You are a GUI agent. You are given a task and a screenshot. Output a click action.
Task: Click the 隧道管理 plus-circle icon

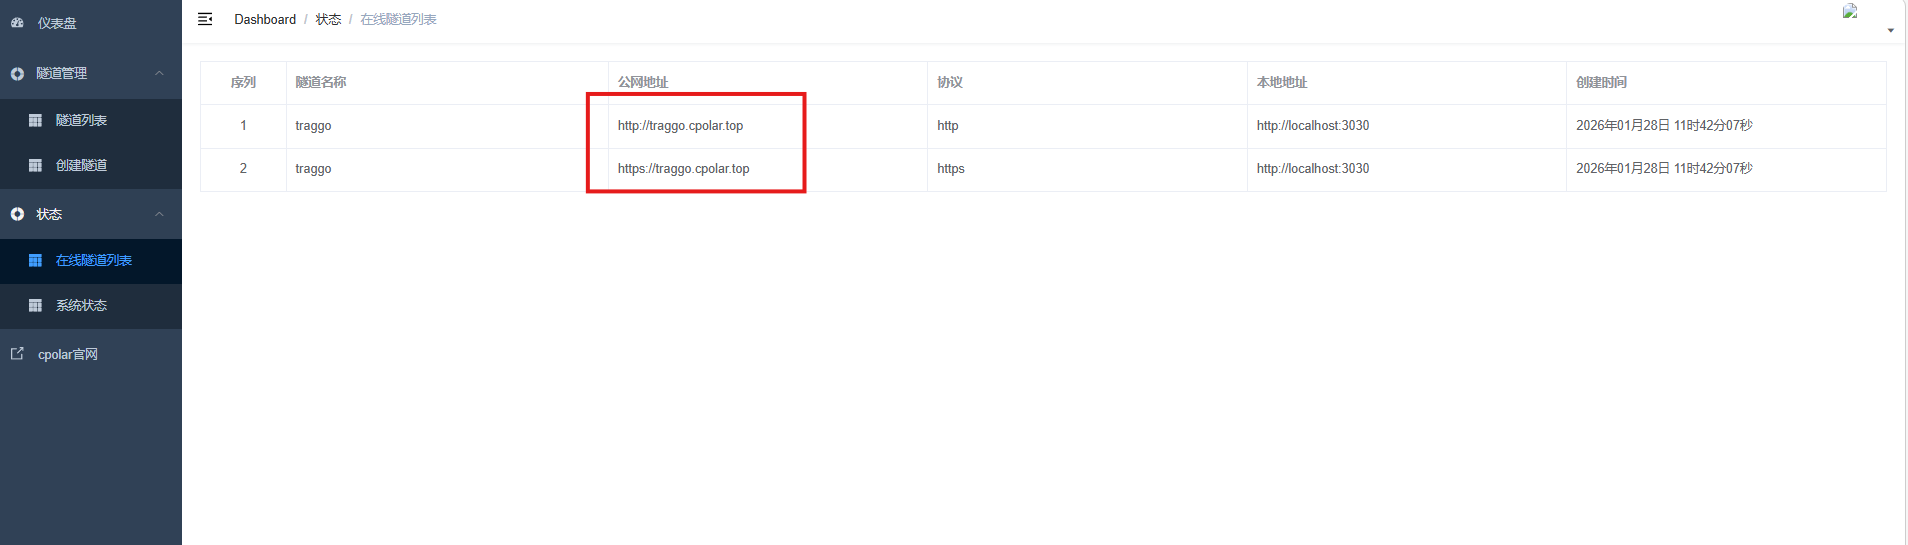click(x=17, y=74)
